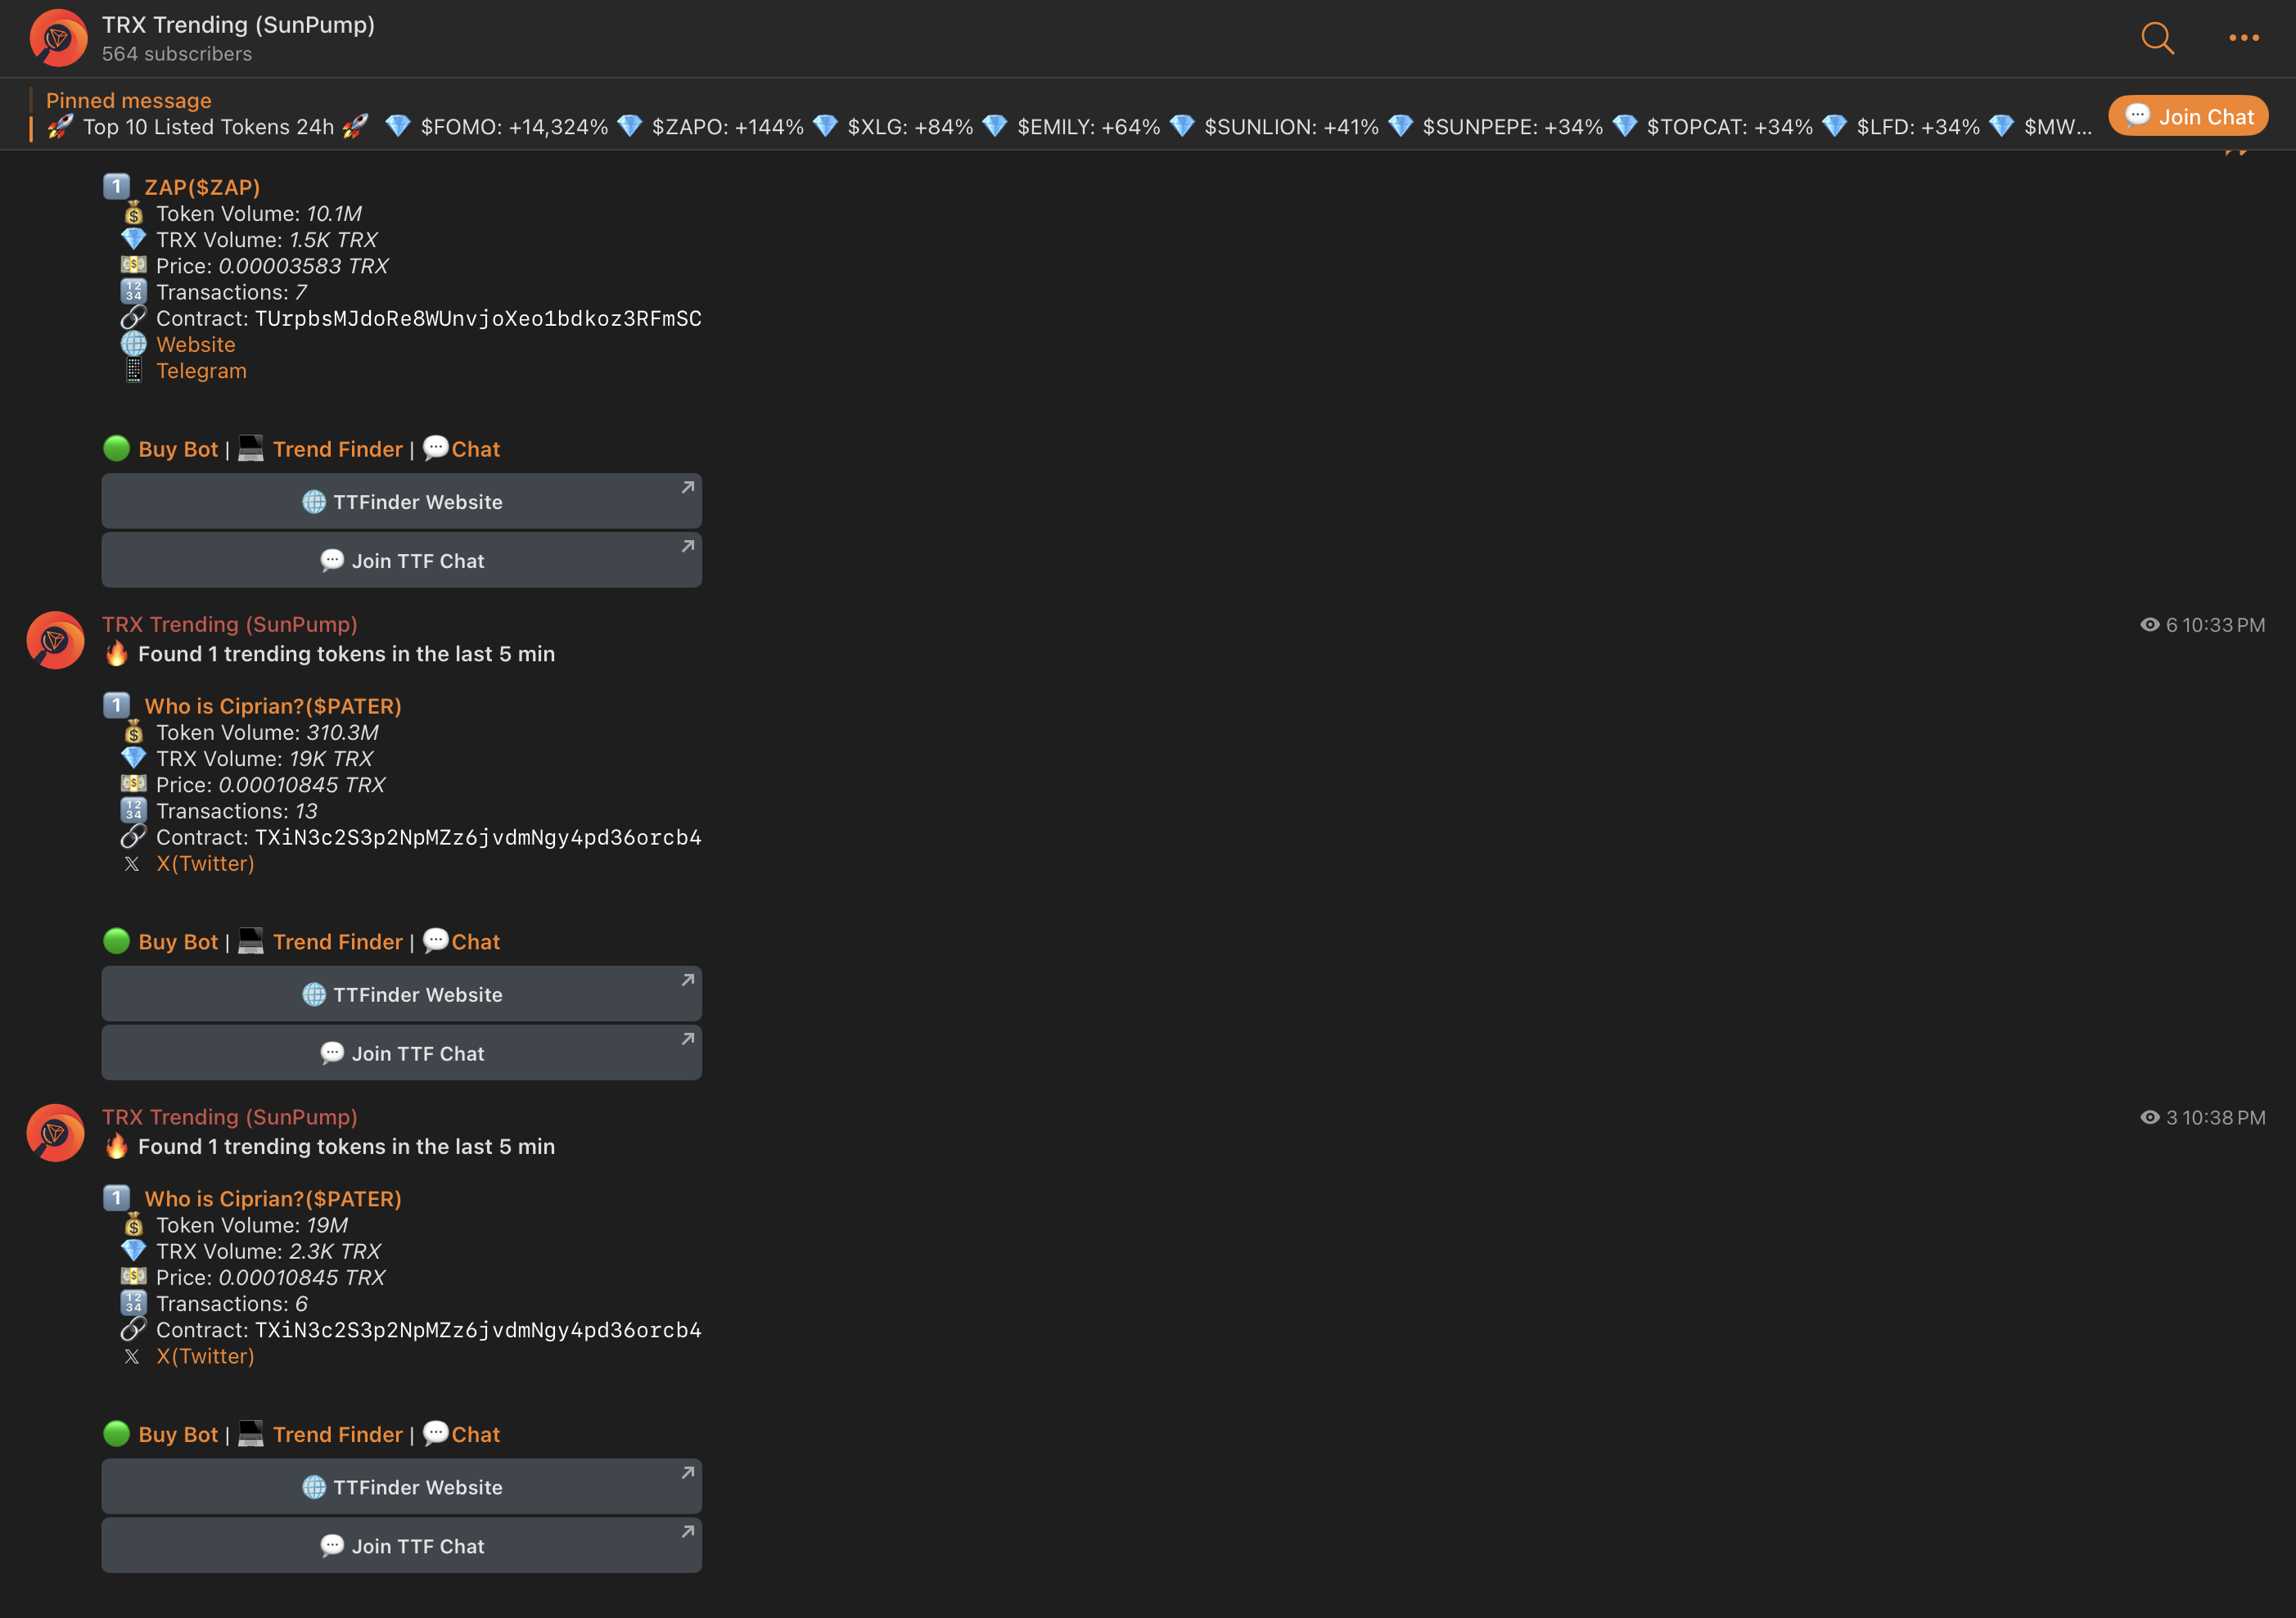Click Buy Bot link in last message
The image size is (2296, 1618).
(x=178, y=1434)
